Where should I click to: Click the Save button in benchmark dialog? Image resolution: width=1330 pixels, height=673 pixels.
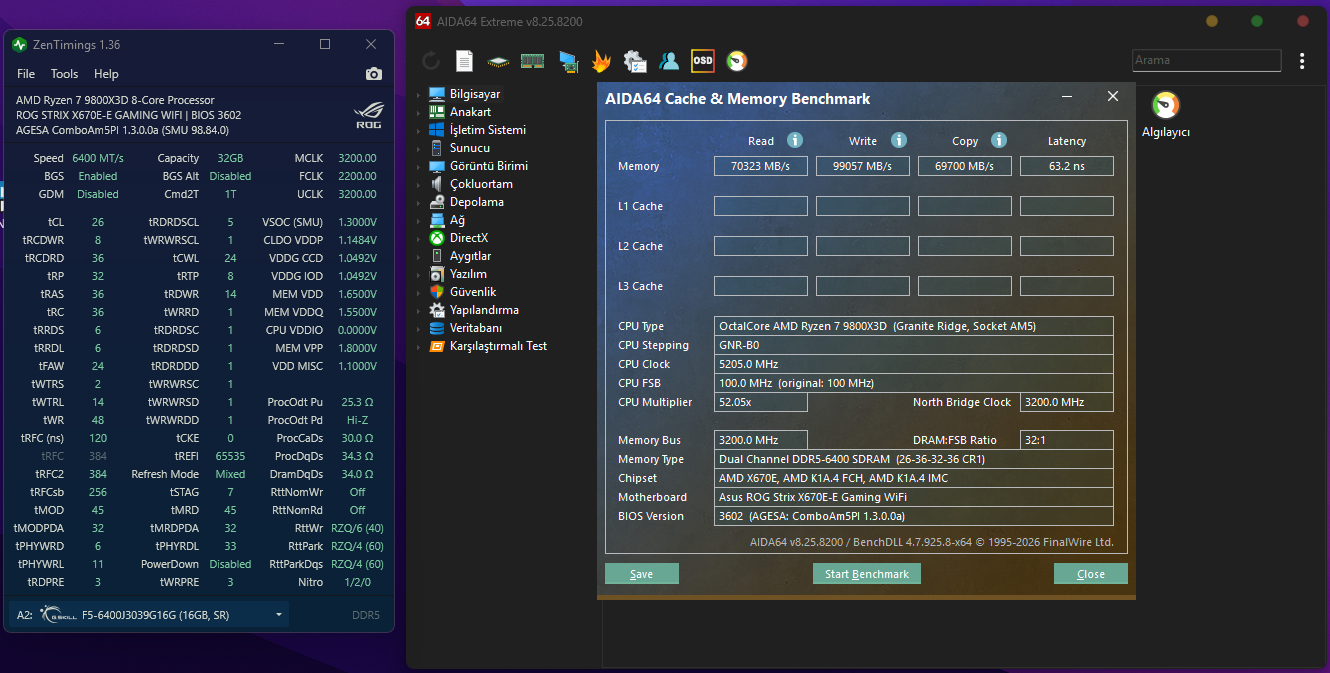642,574
